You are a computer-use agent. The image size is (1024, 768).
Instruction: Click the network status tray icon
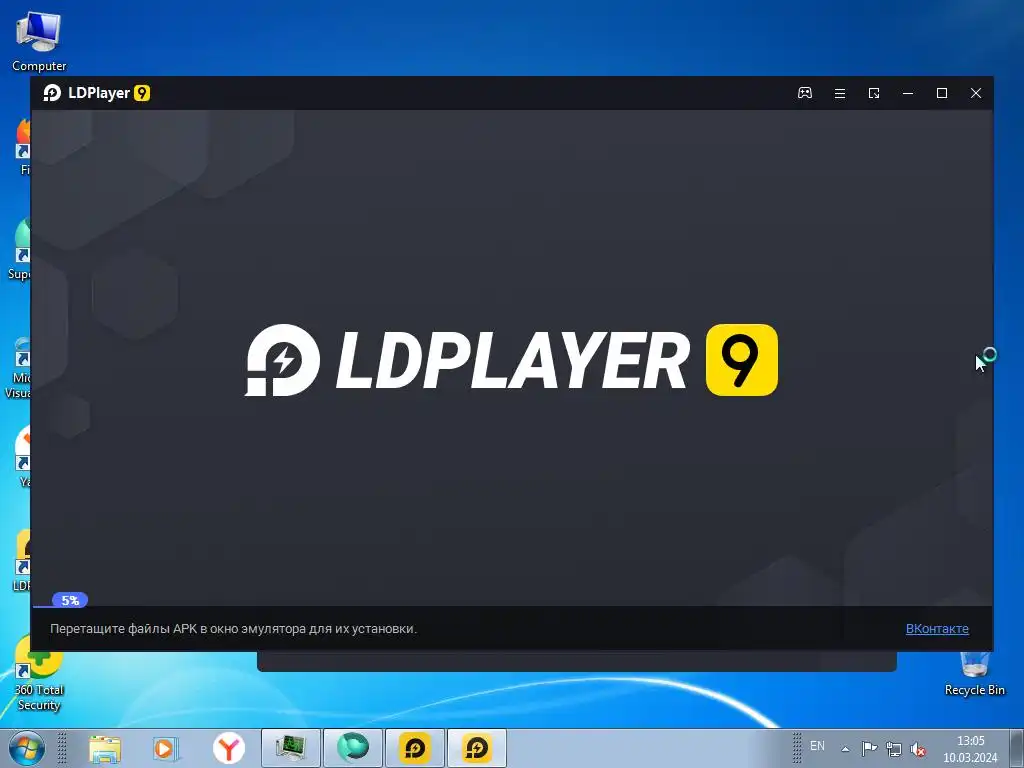pyautogui.click(x=893, y=749)
